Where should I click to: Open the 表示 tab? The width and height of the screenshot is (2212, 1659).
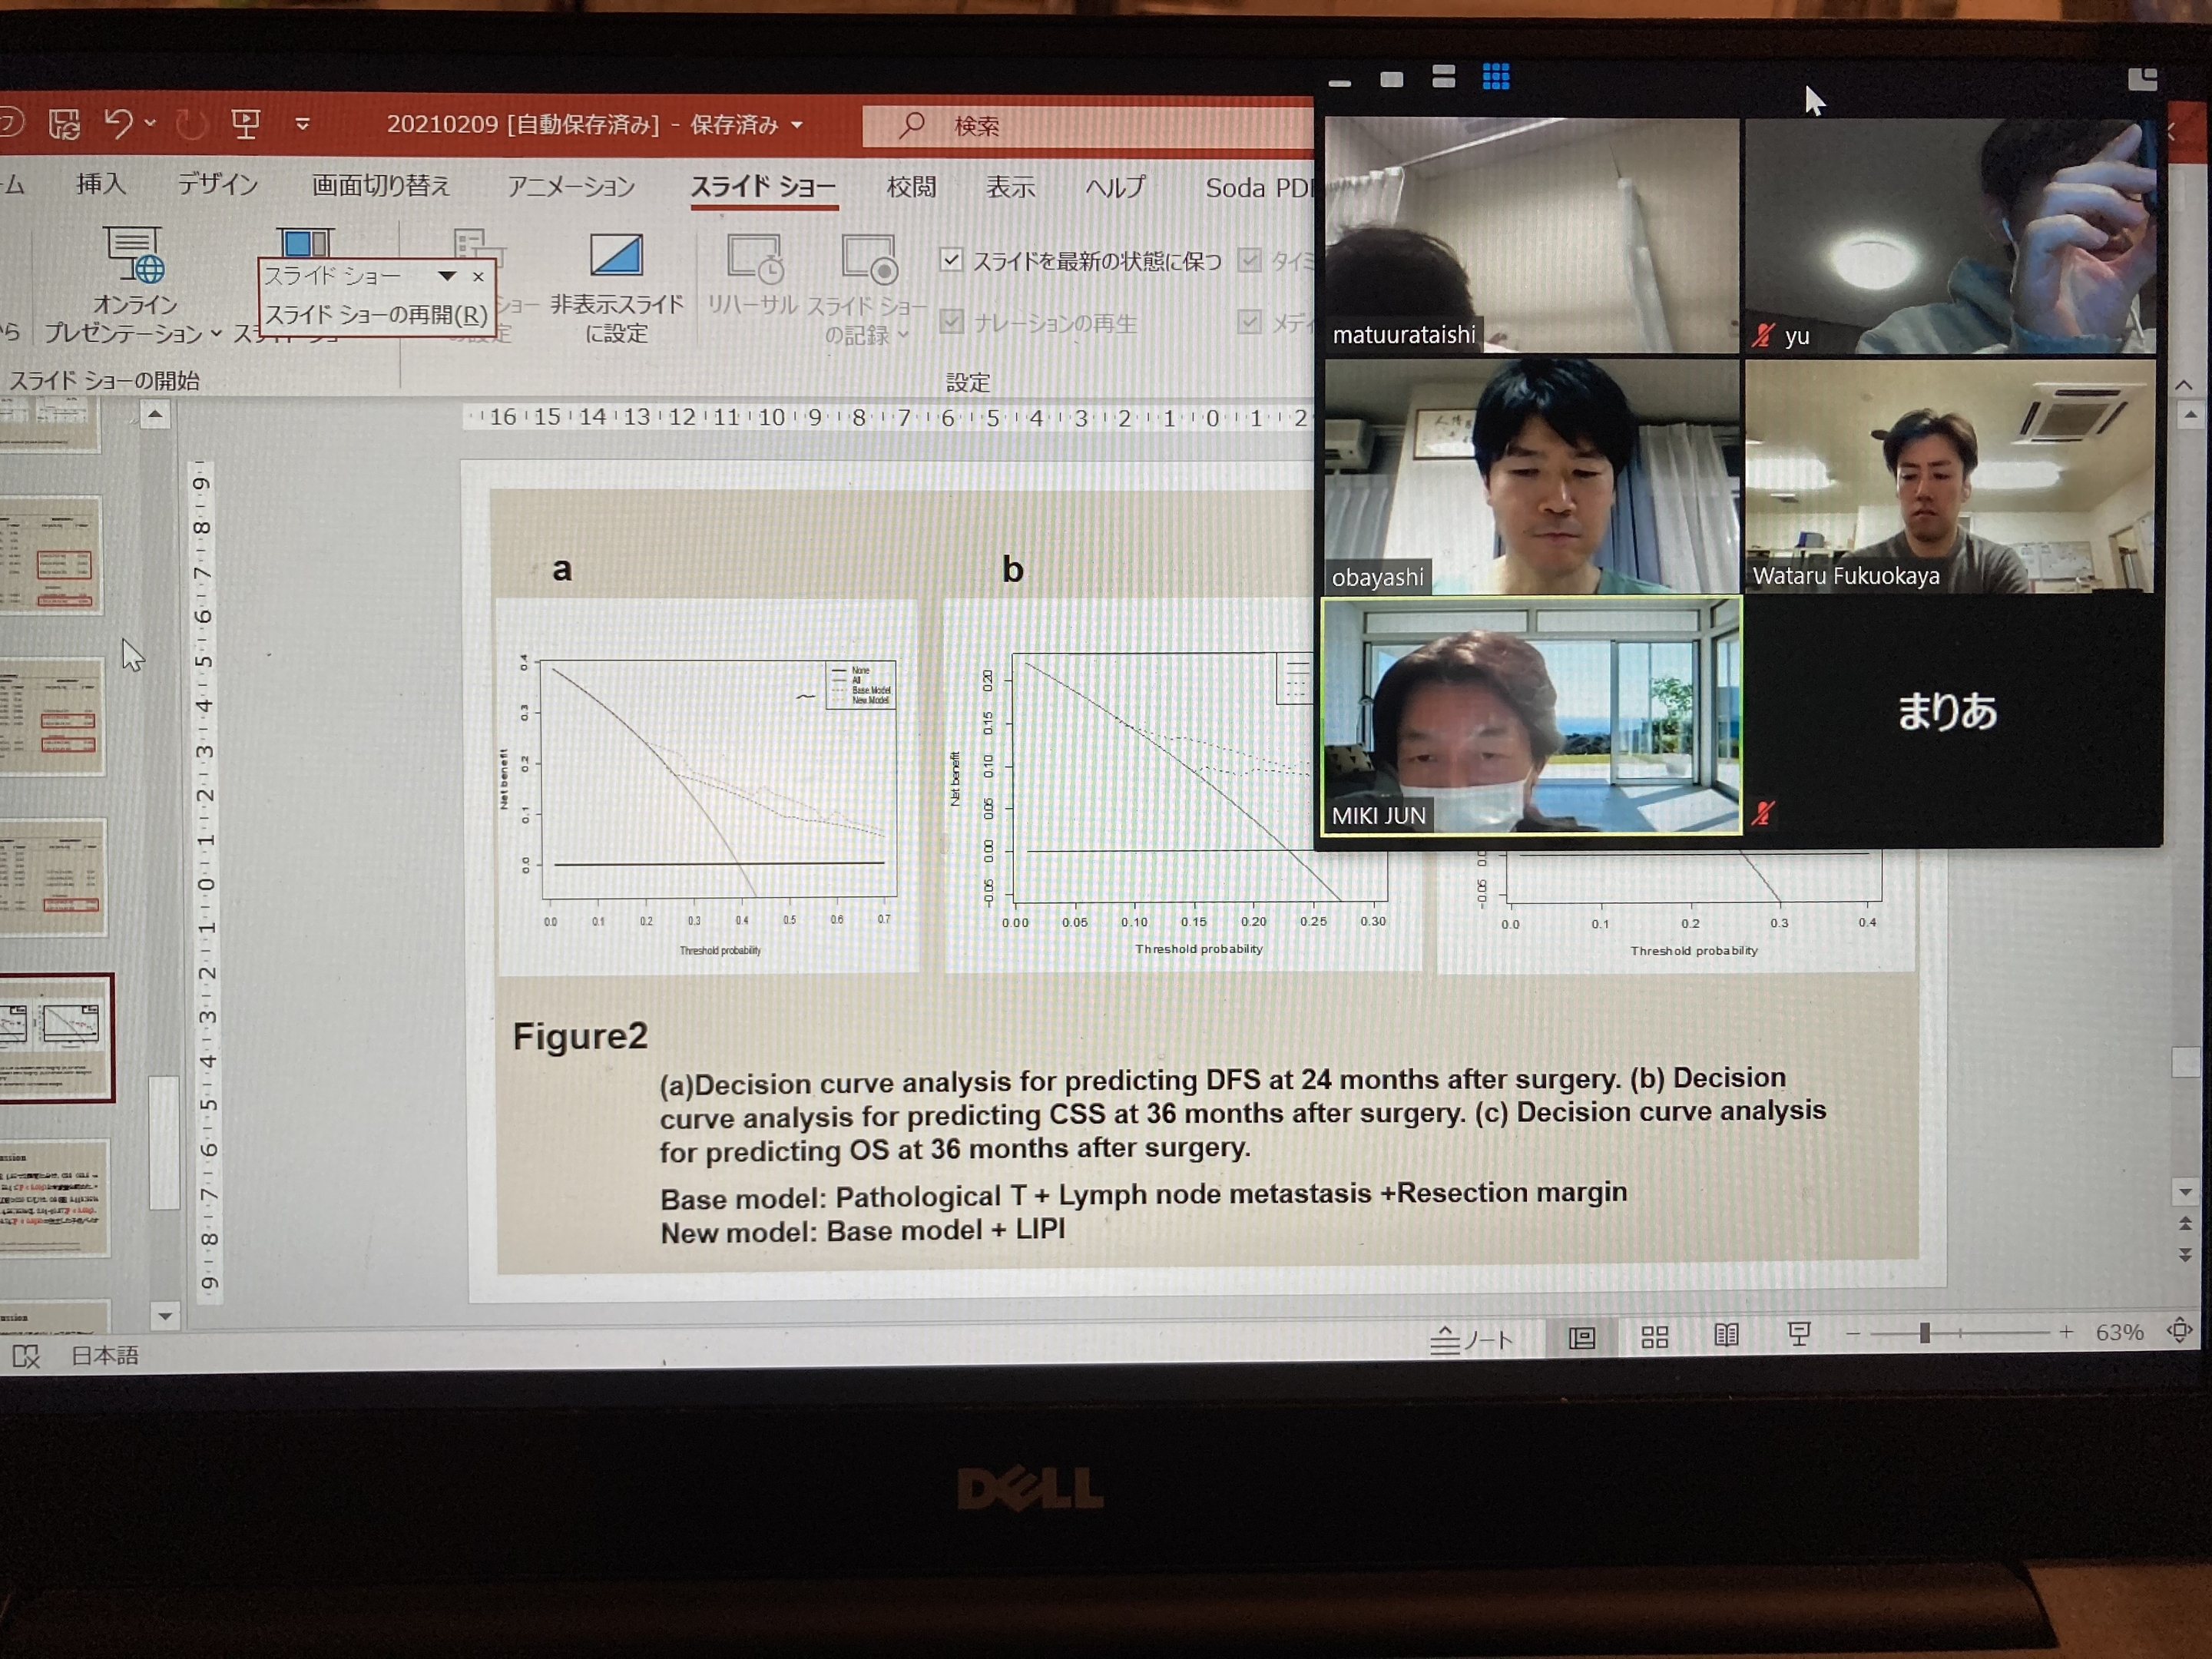[x=1010, y=187]
